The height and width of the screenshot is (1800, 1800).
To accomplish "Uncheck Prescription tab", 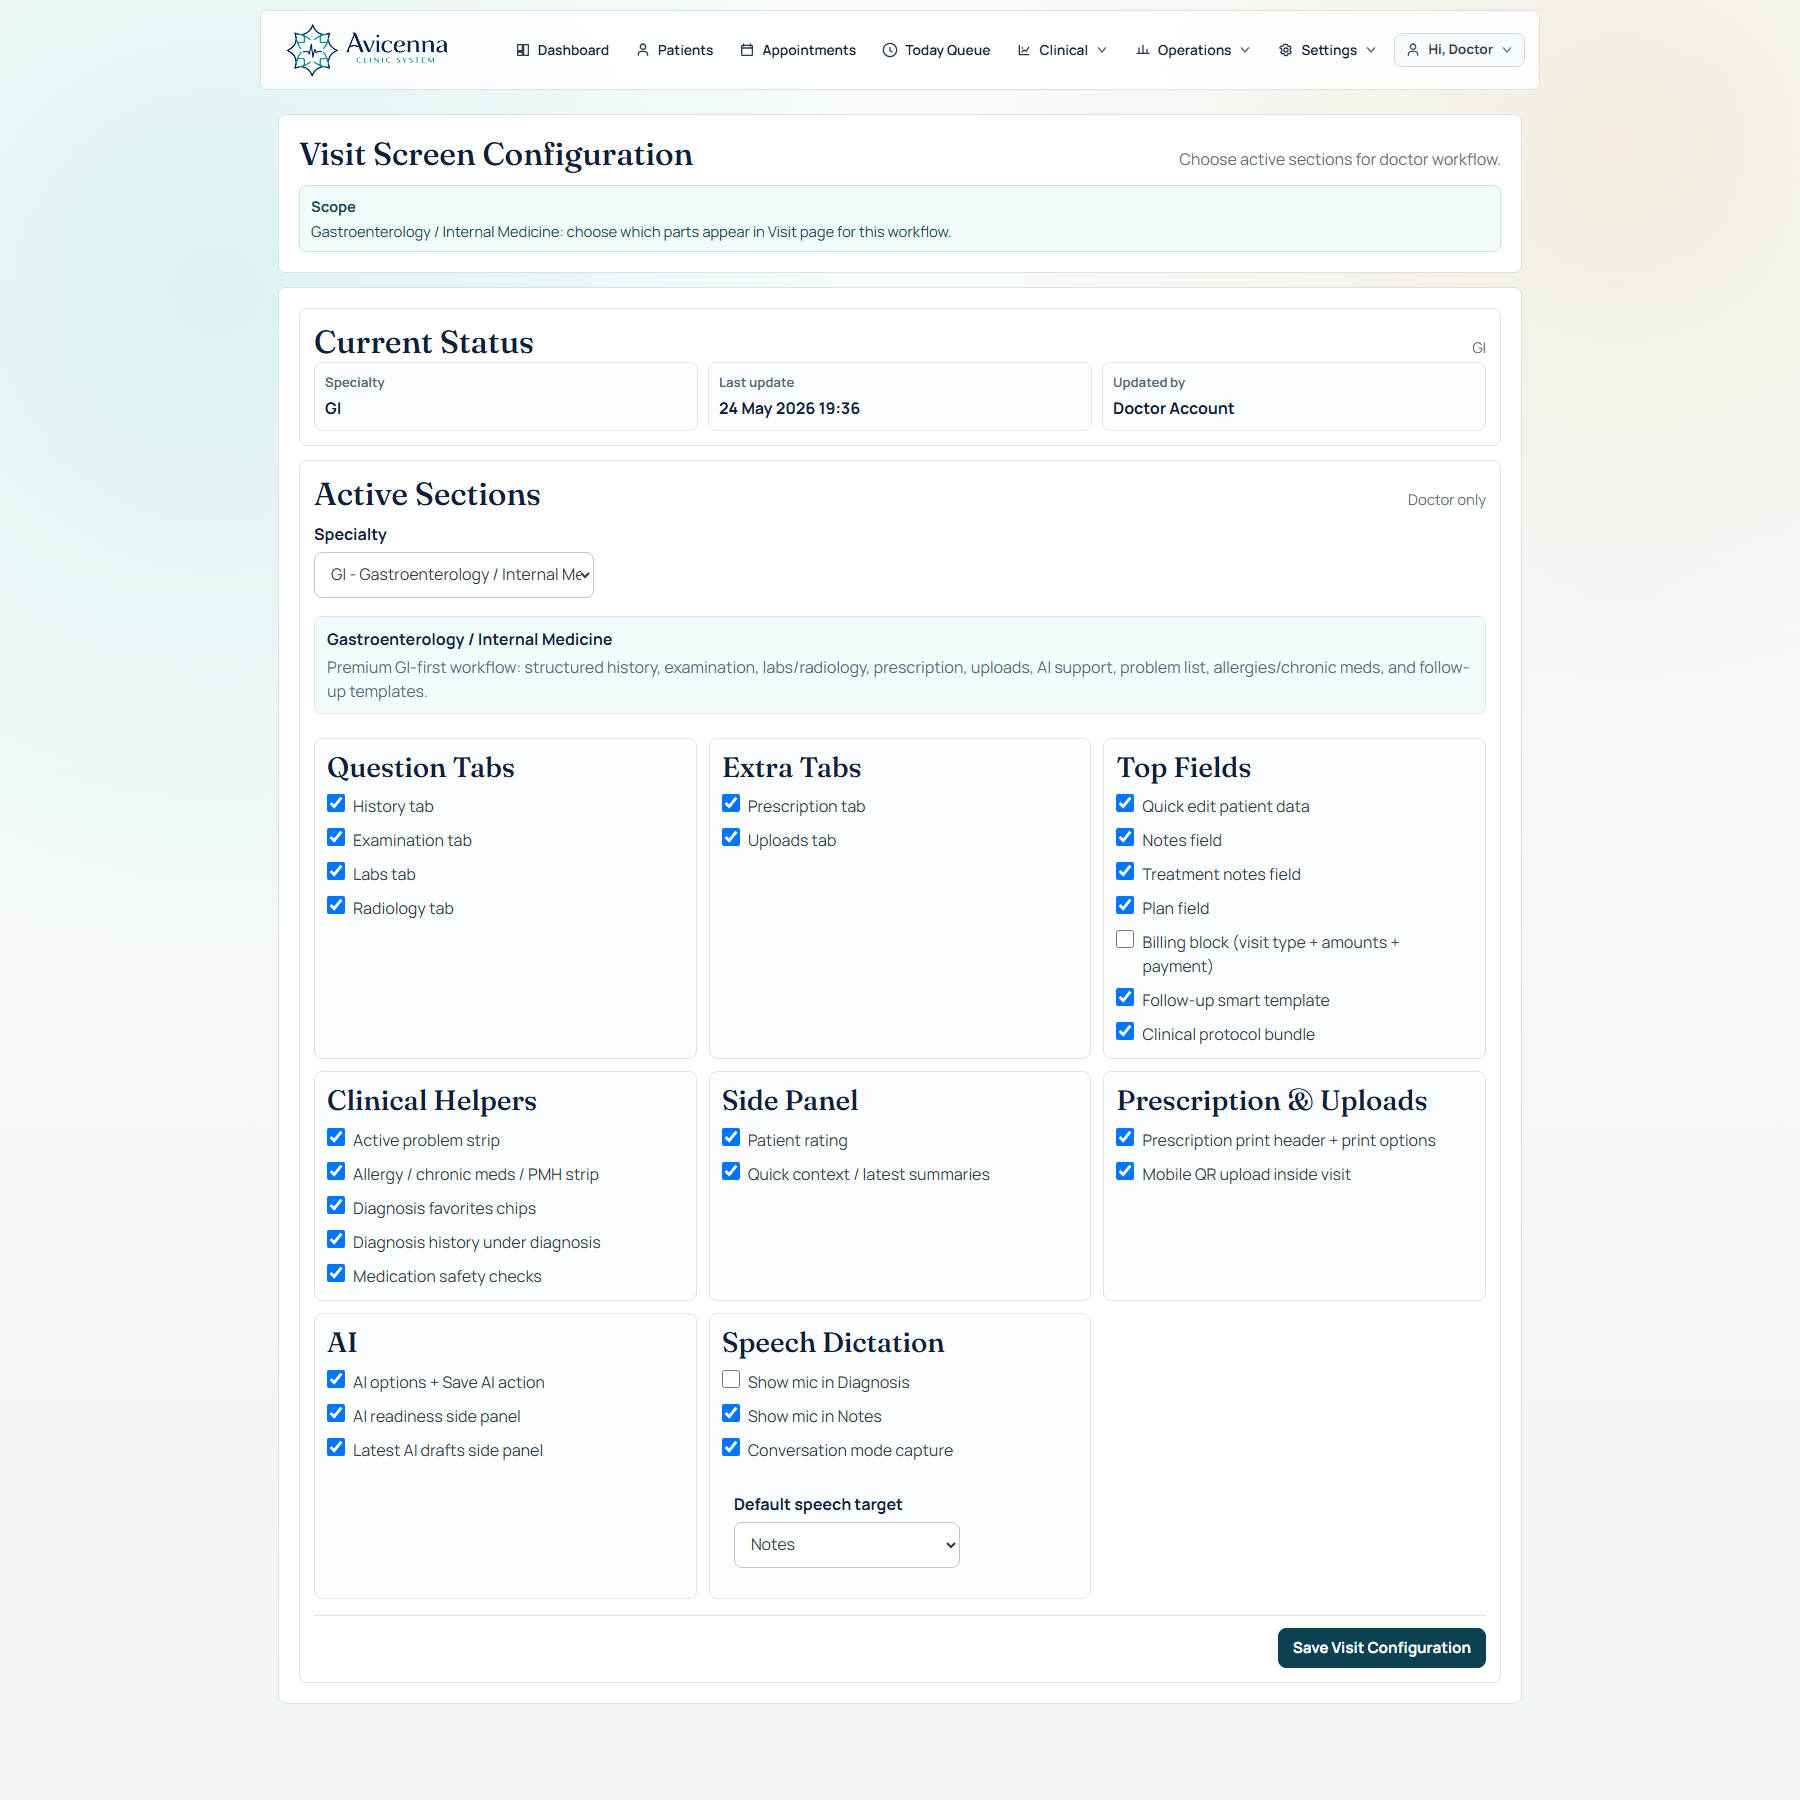I will pos(731,804).
